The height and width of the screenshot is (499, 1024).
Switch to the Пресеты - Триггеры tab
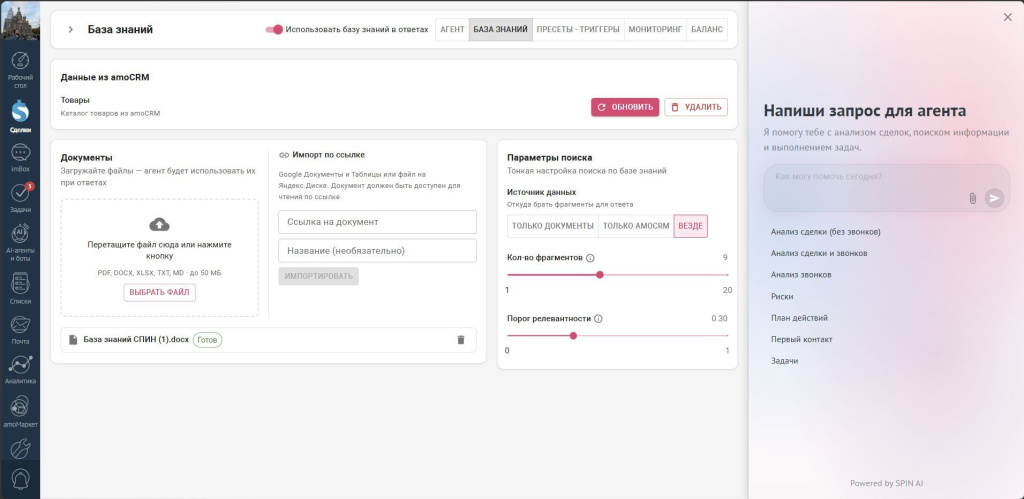tap(578, 29)
